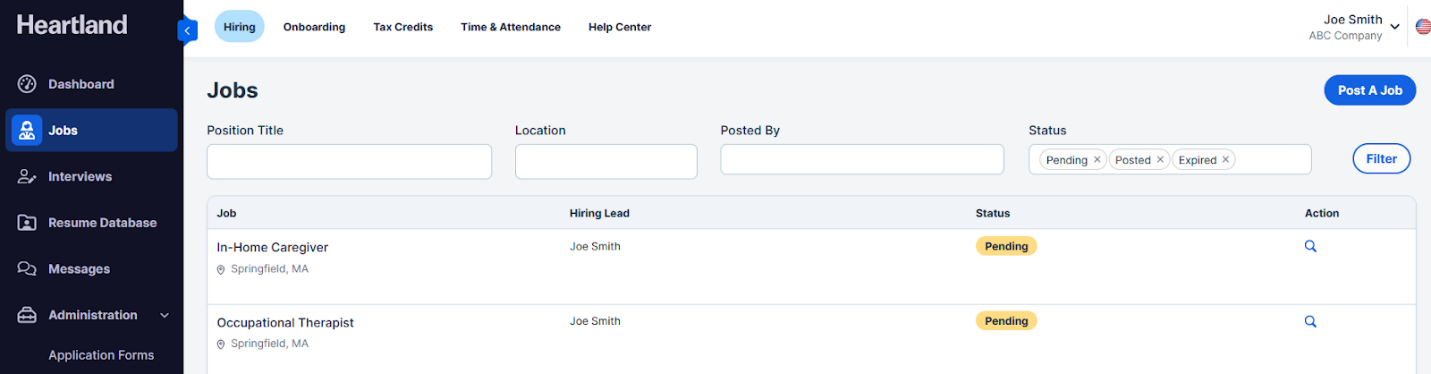1431x374 pixels.
Task: Switch to the Onboarding tab
Action: (314, 27)
